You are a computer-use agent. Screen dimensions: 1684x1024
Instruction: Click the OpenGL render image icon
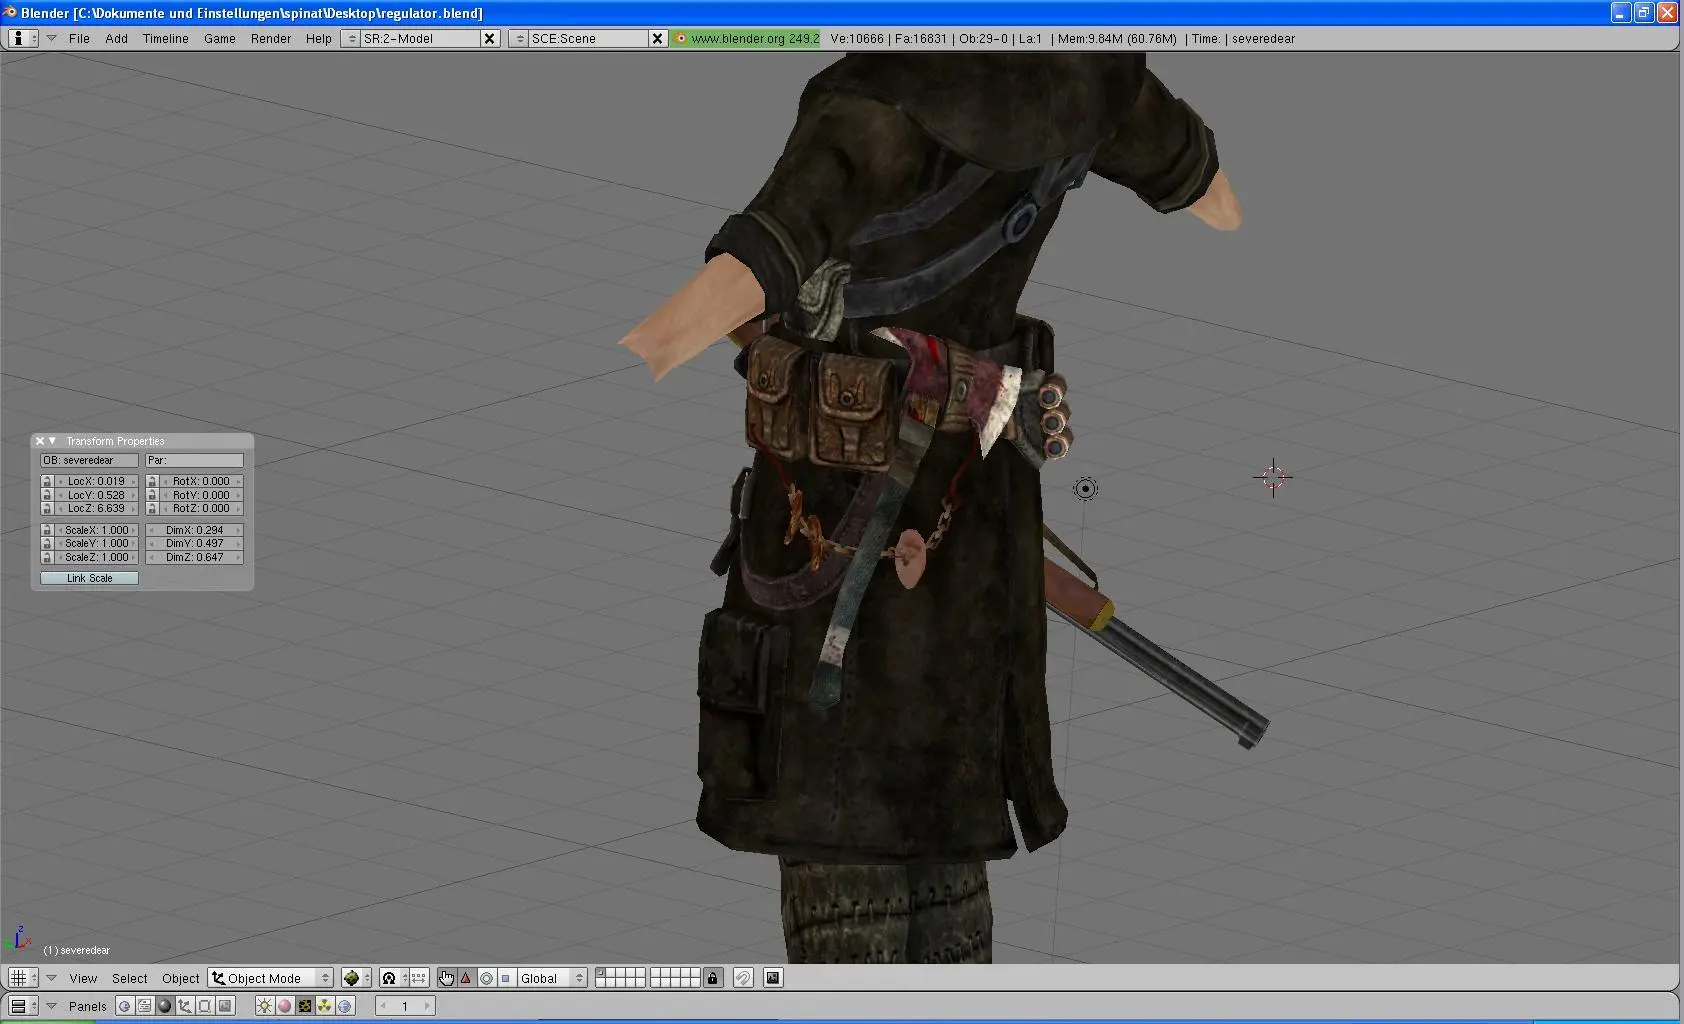point(773,978)
